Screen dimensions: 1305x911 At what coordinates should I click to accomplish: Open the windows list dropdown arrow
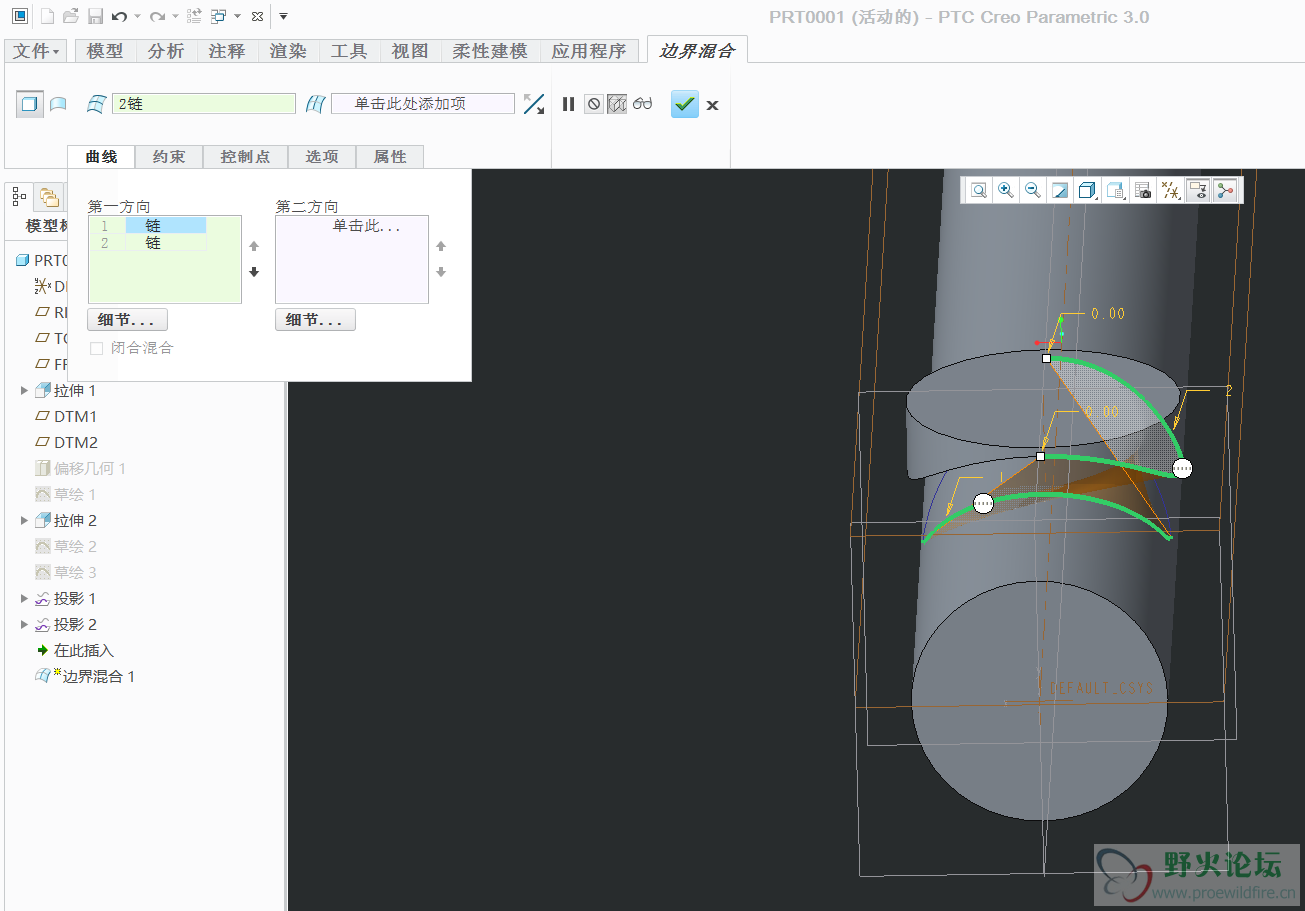(x=237, y=17)
